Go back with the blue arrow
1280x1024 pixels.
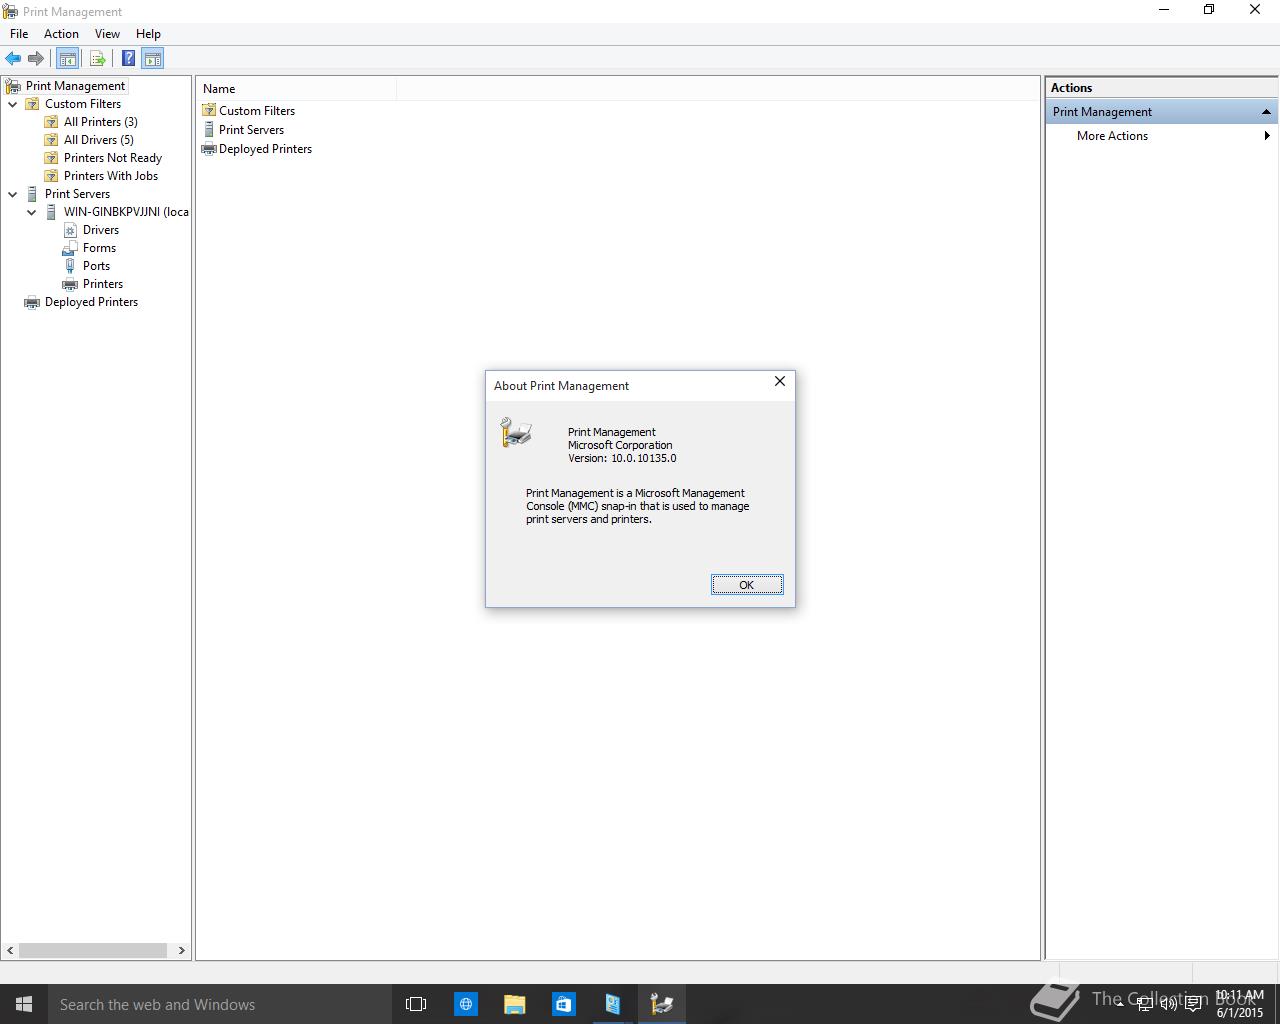[13, 58]
